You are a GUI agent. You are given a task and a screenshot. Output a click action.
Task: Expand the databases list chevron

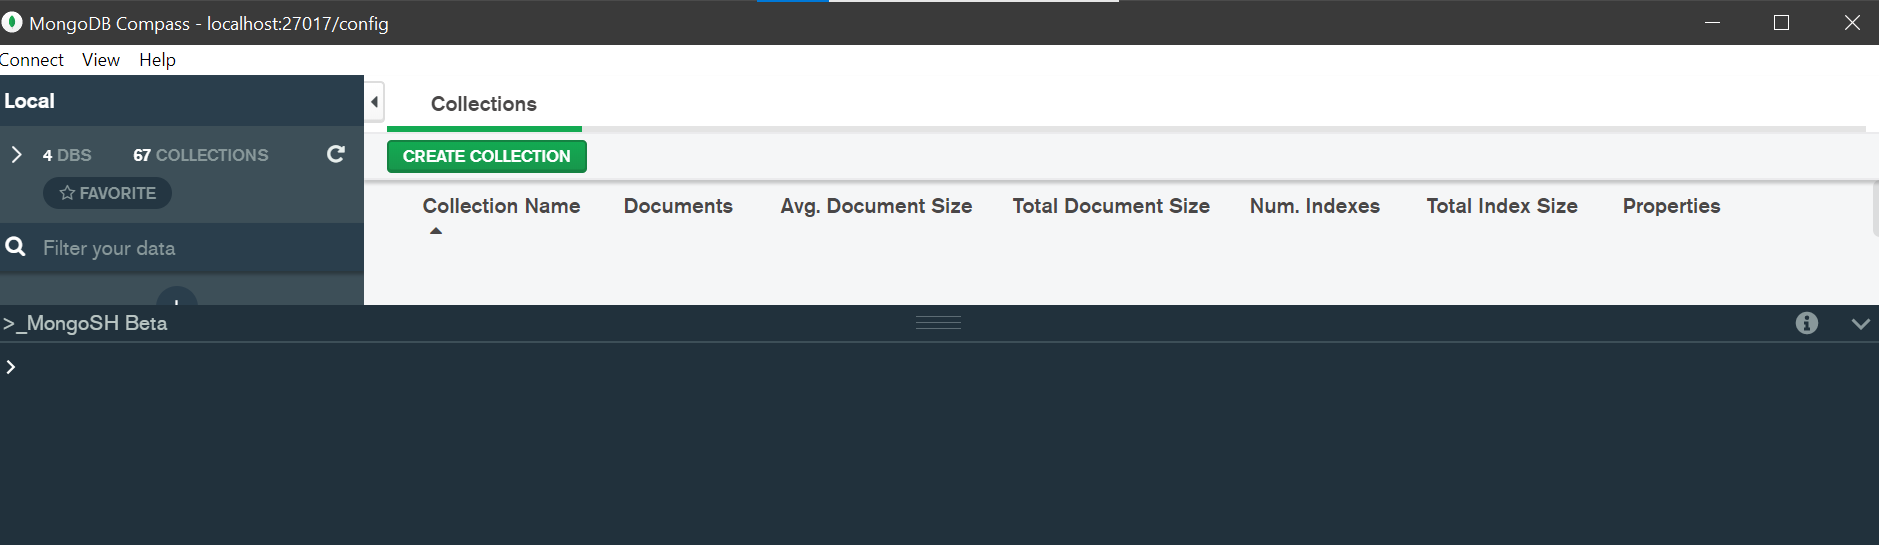[x=17, y=155]
